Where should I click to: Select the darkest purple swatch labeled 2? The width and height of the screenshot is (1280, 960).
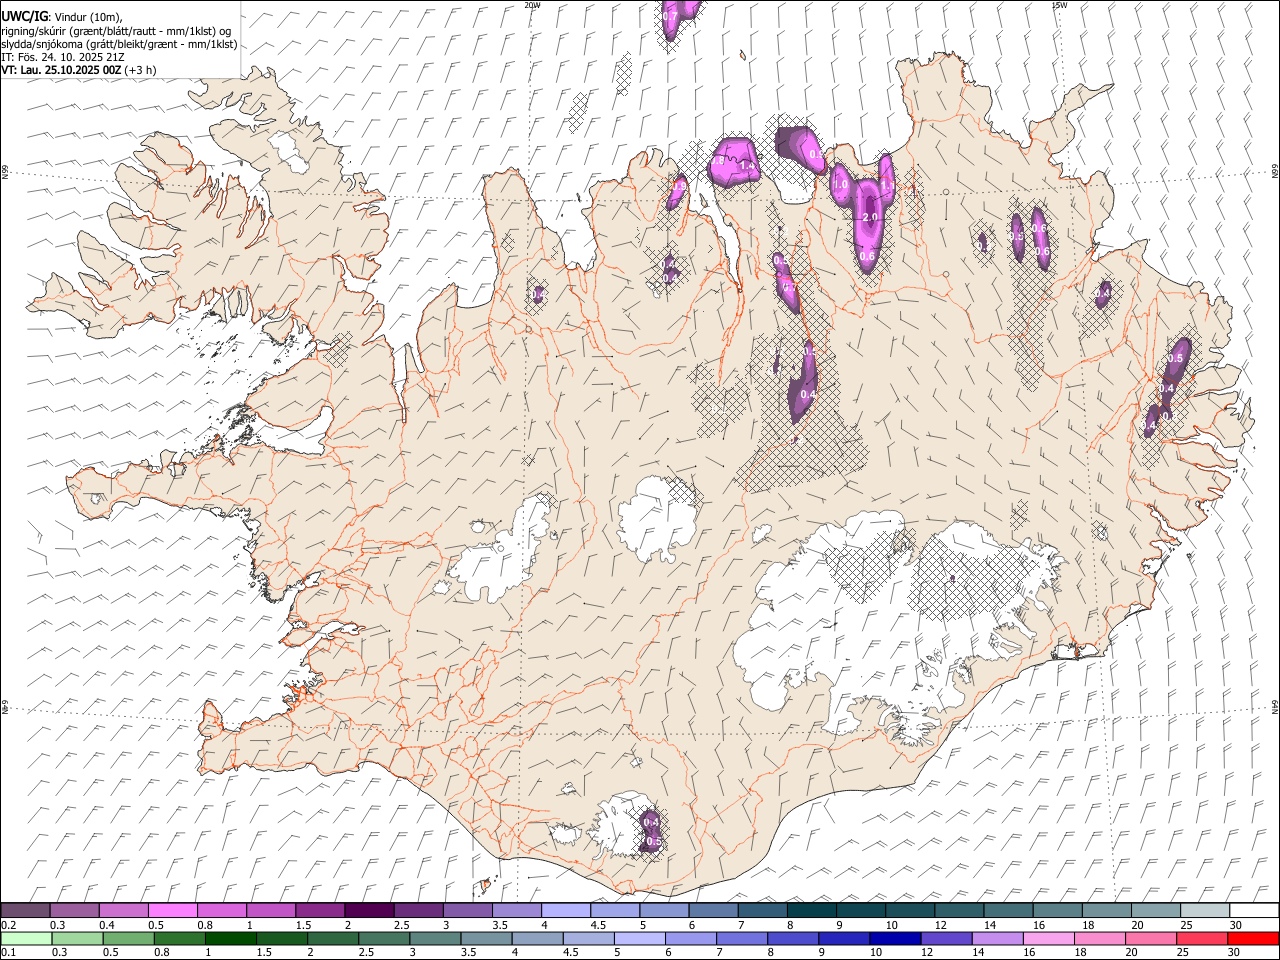click(x=369, y=911)
